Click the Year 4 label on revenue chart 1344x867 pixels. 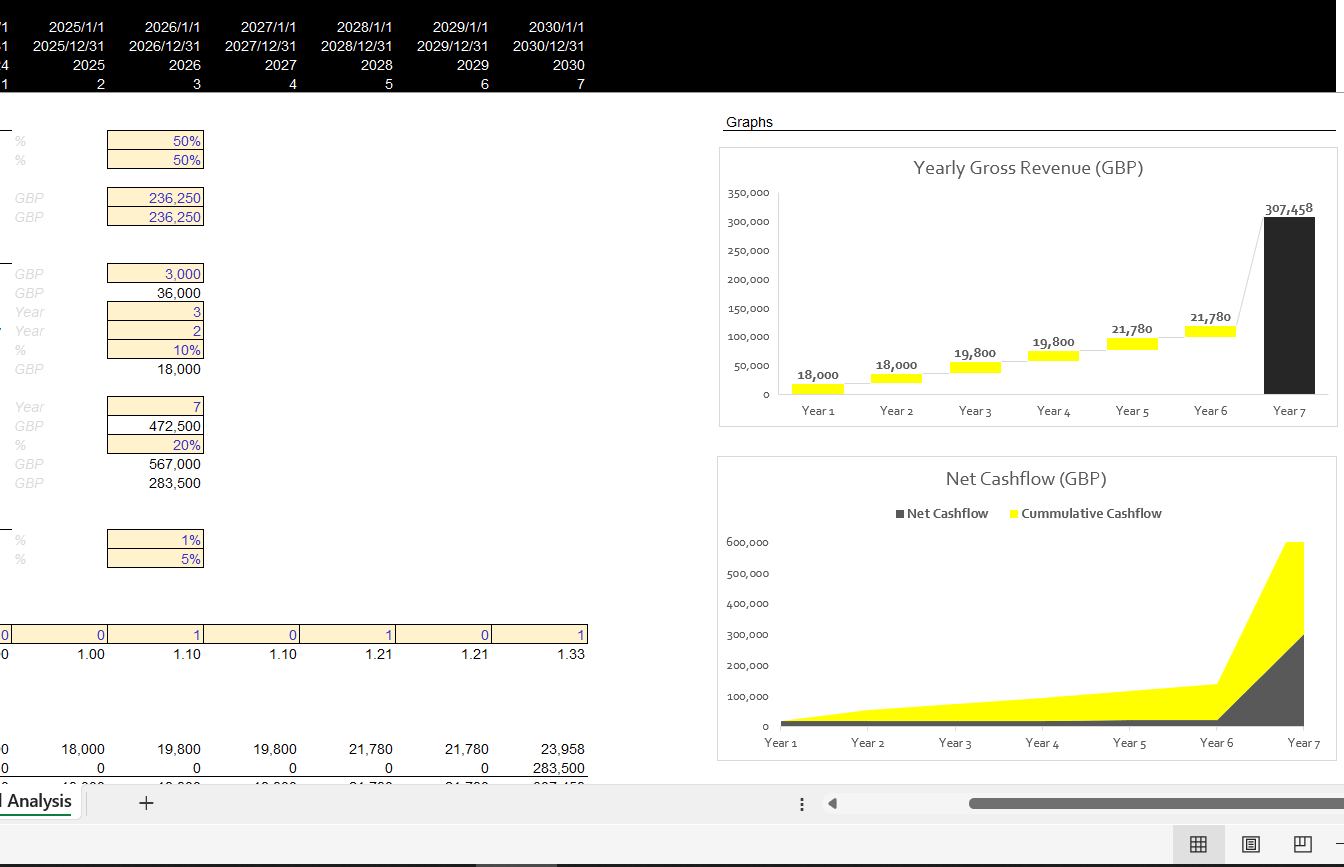tap(1053, 411)
